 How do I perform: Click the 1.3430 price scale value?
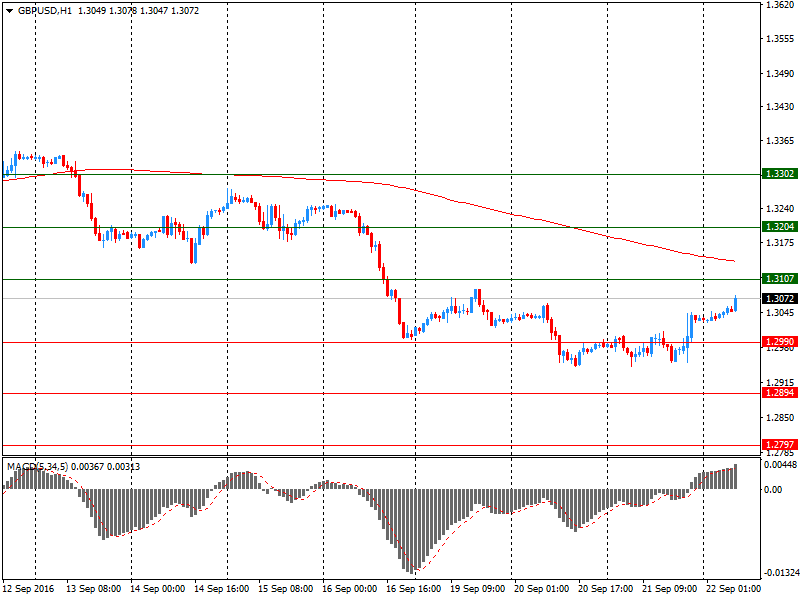780,107
